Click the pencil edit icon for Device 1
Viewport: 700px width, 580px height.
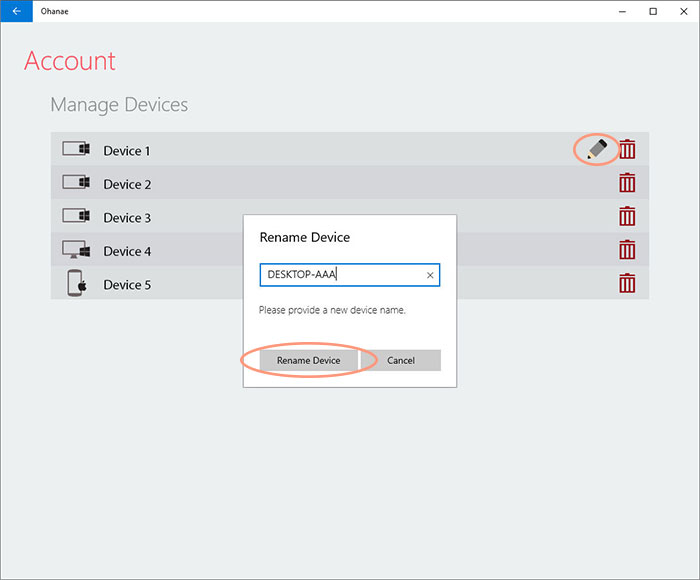pyautogui.click(x=597, y=149)
